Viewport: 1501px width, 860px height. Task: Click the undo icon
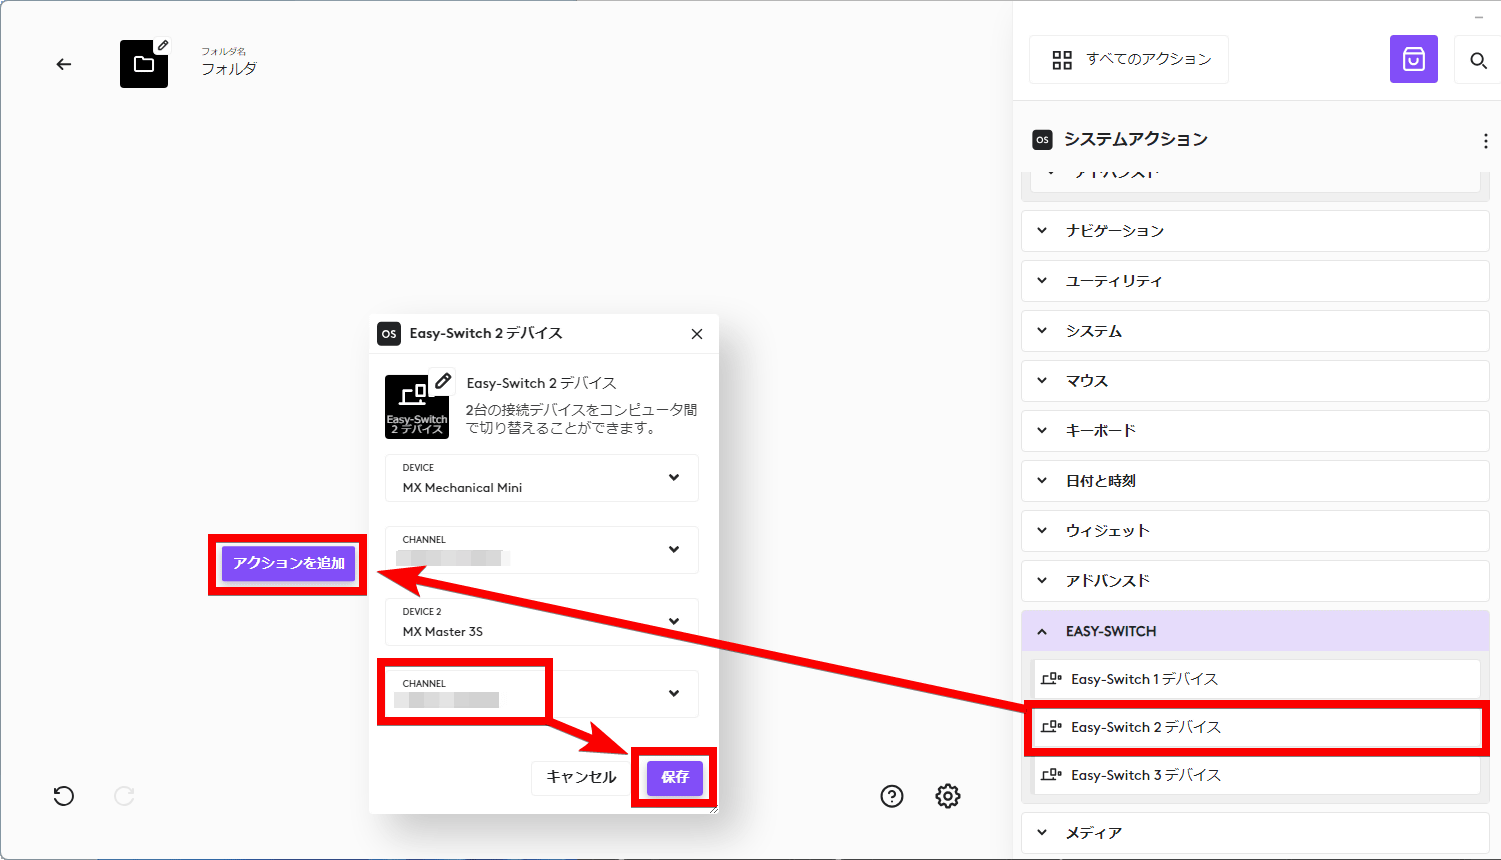tap(64, 796)
